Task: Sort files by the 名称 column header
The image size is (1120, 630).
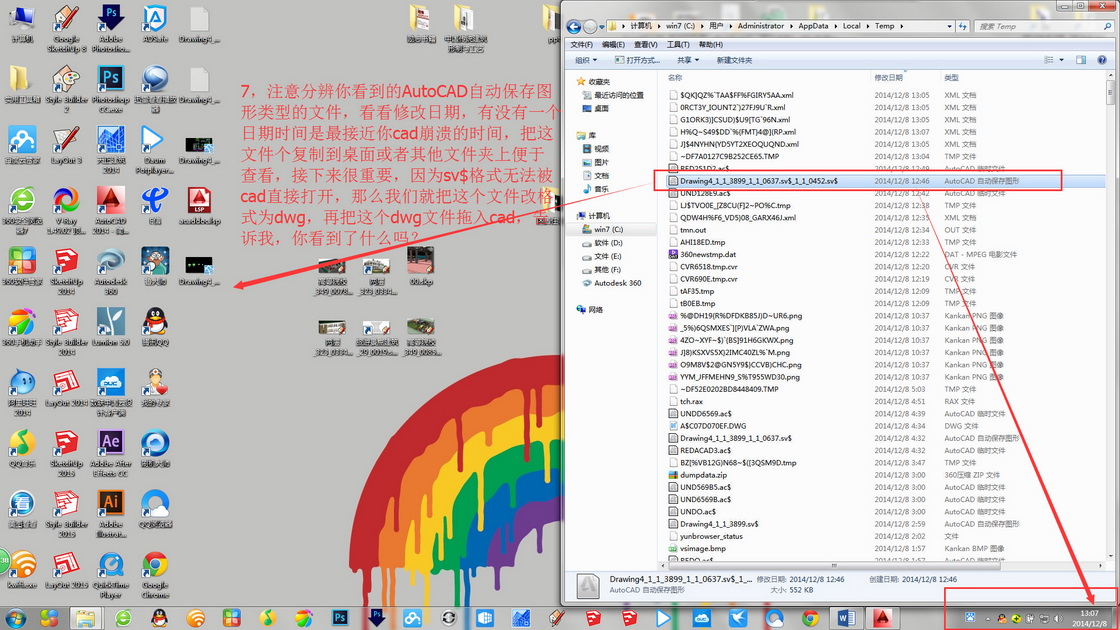Action: 675,78
